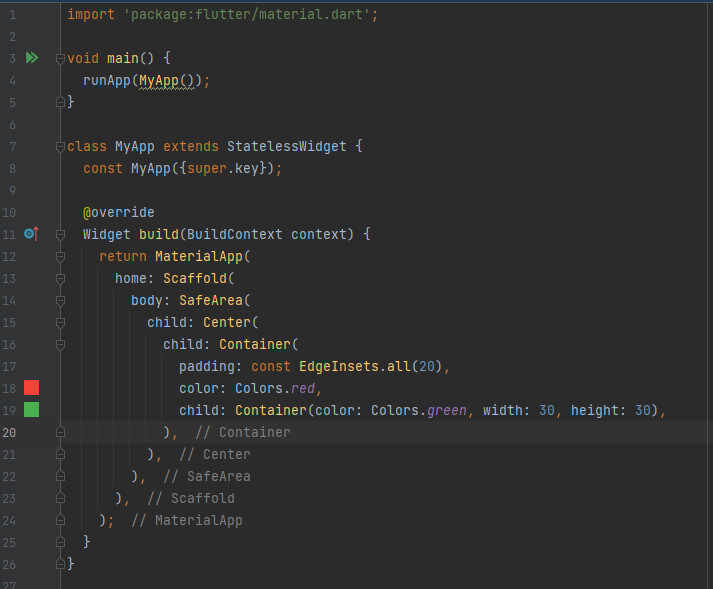Click the return keyword
713x589 pixels.
click(123, 257)
